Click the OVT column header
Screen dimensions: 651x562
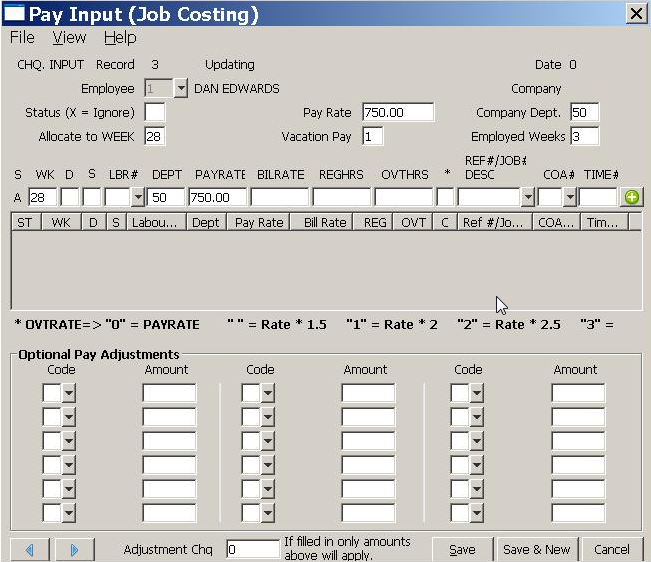coord(413,222)
